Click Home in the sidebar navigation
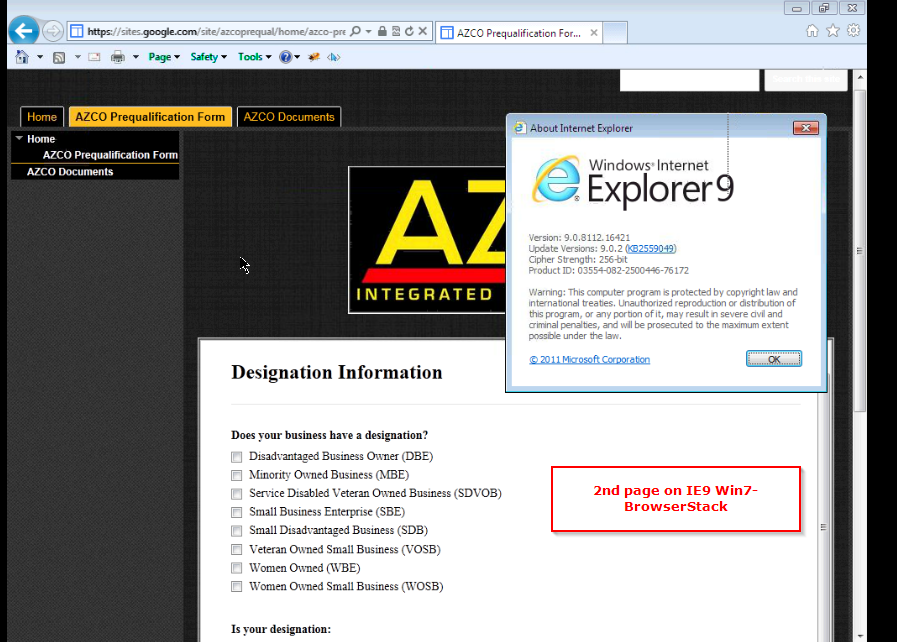The image size is (897, 642). pos(41,139)
